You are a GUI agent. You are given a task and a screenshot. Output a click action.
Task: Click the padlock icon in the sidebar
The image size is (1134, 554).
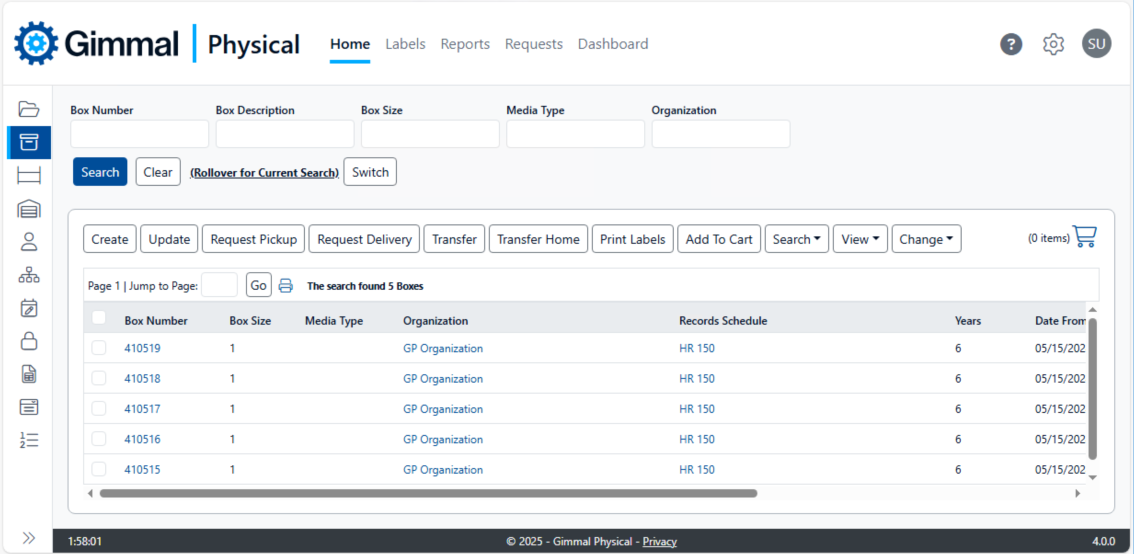(x=29, y=341)
